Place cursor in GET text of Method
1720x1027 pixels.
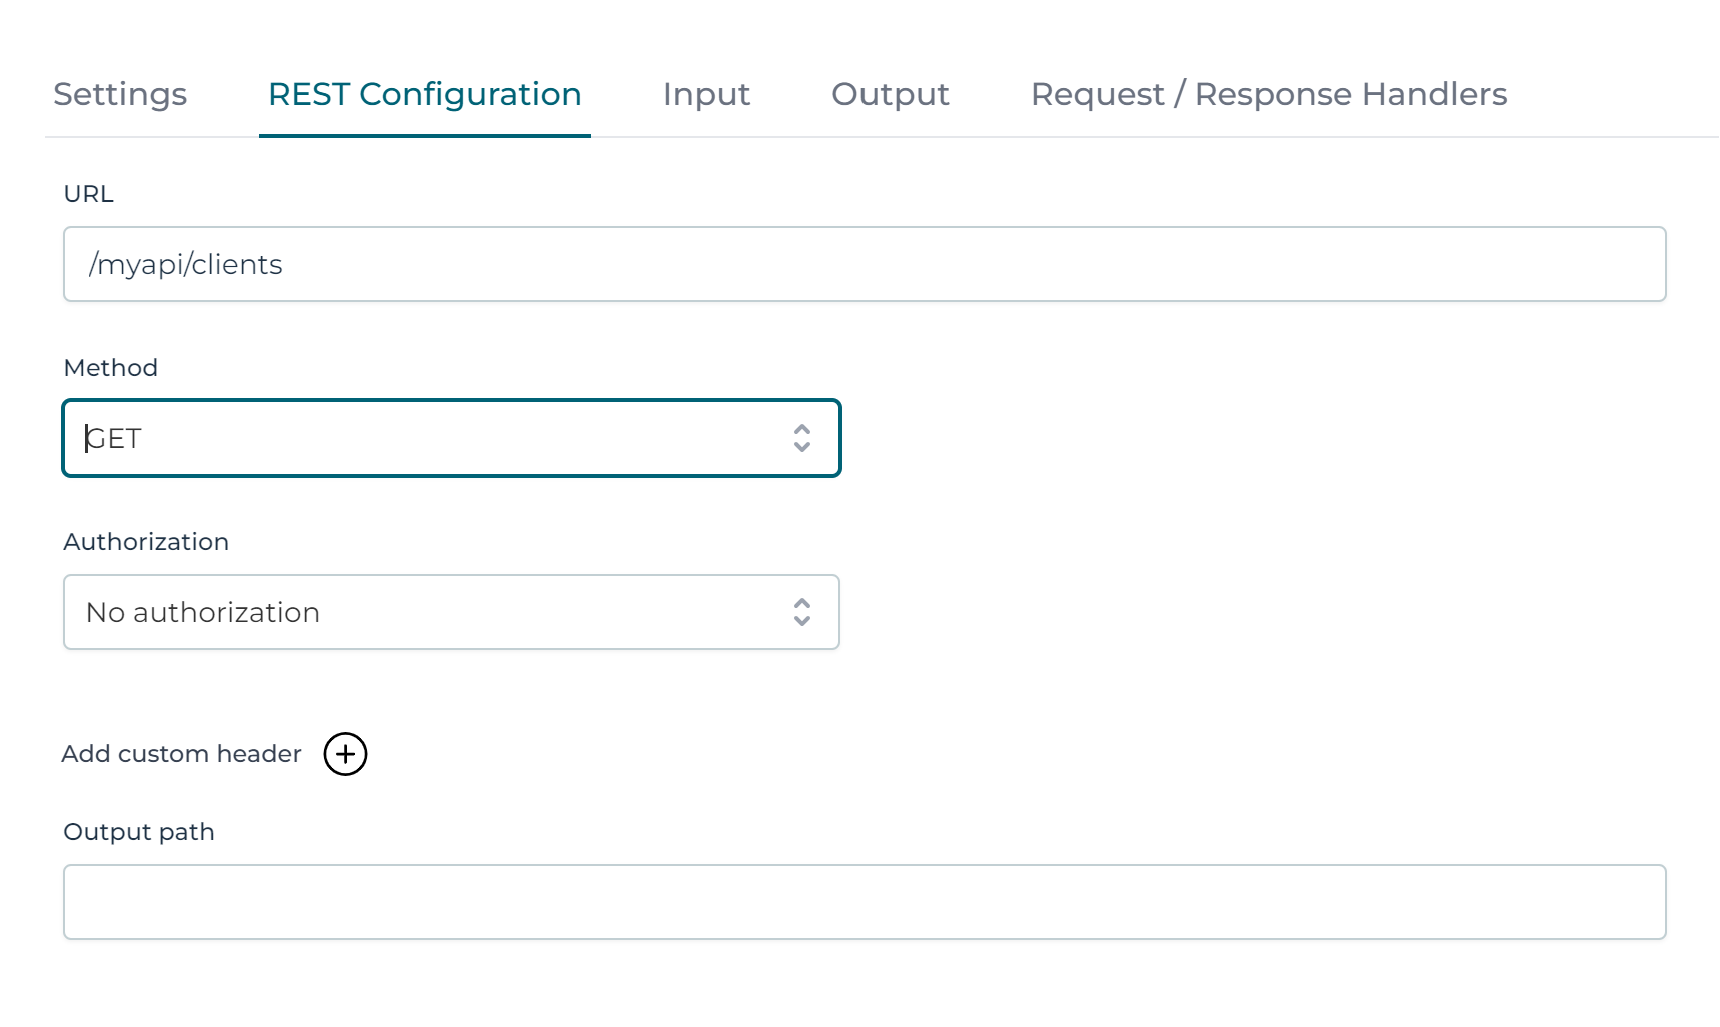click(x=114, y=438)
